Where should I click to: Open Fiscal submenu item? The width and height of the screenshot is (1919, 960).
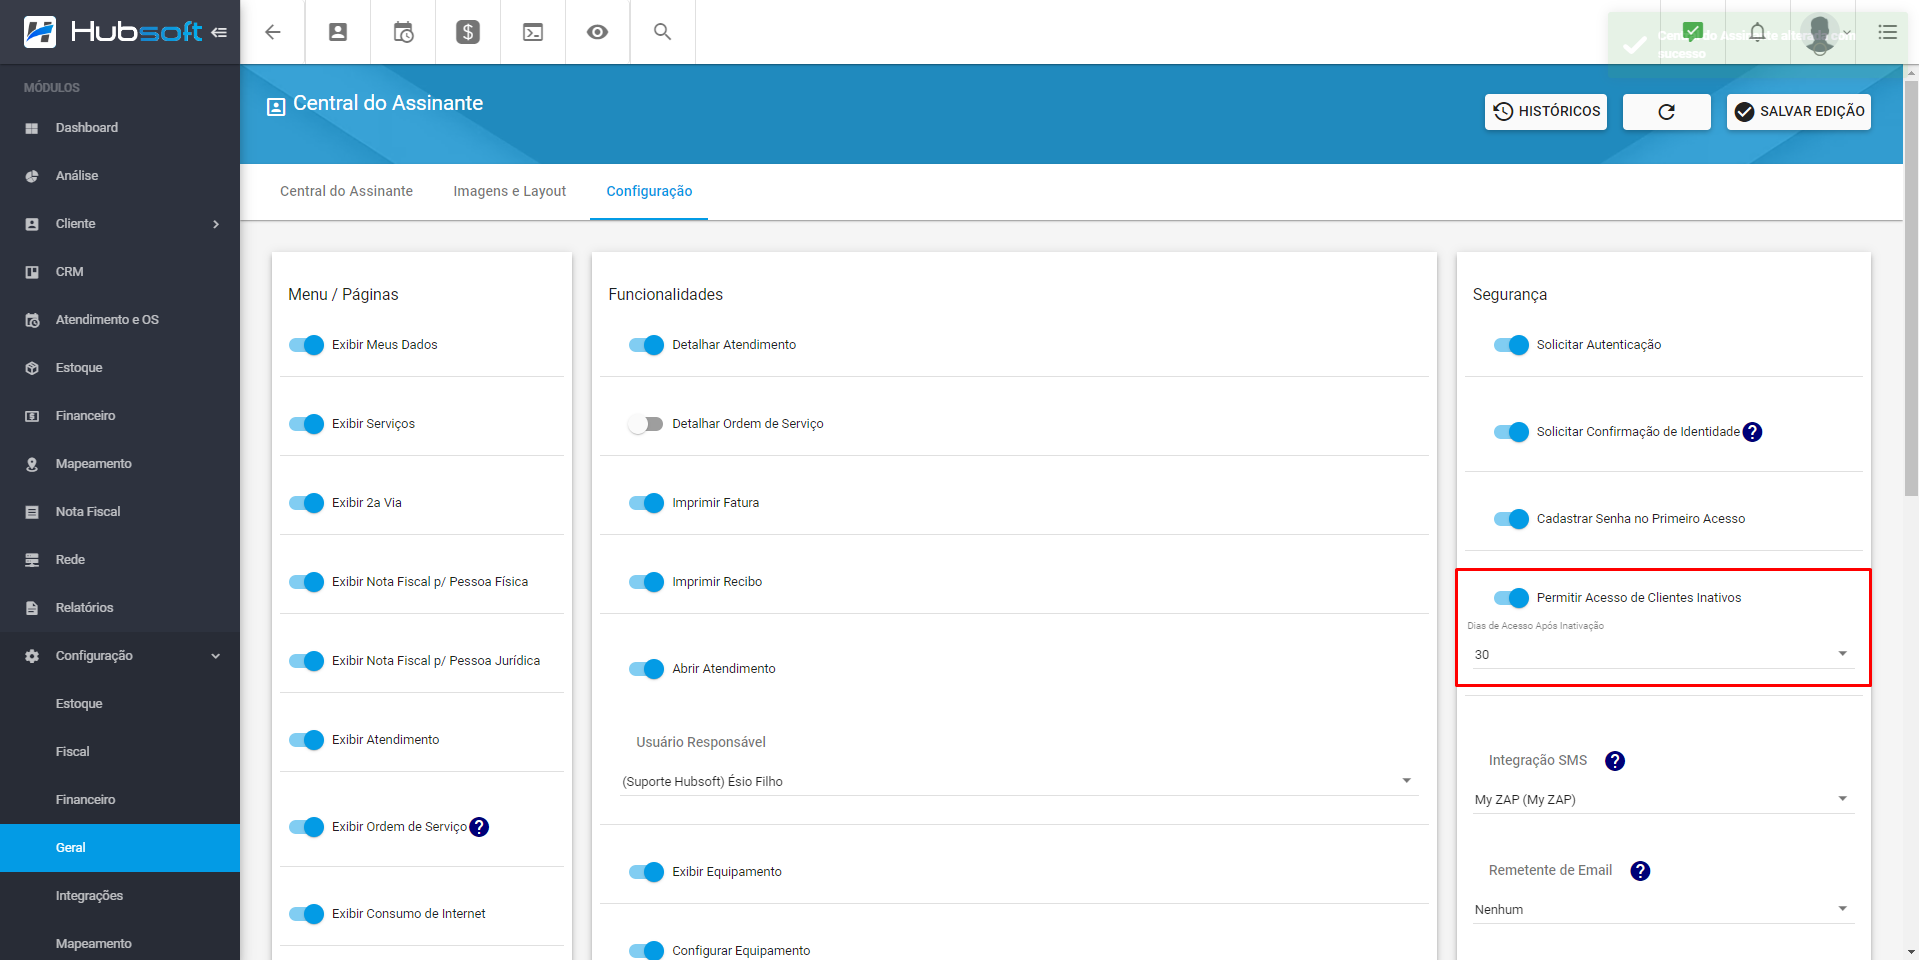120,752
